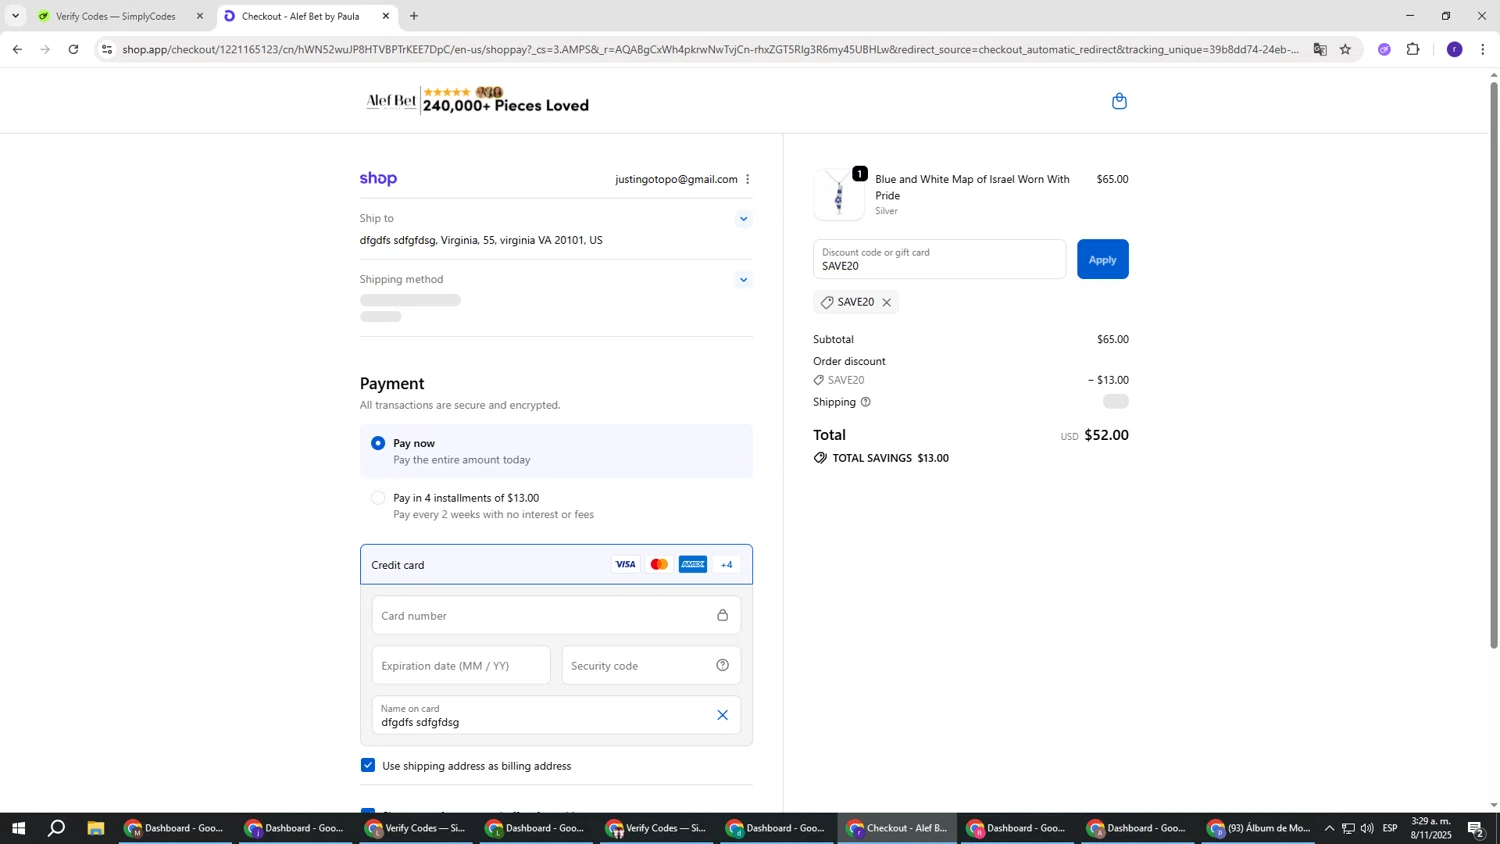This screenshot has width=1500, height=844.
Task: Click the product thumbnail image
Action: point(839,195)
